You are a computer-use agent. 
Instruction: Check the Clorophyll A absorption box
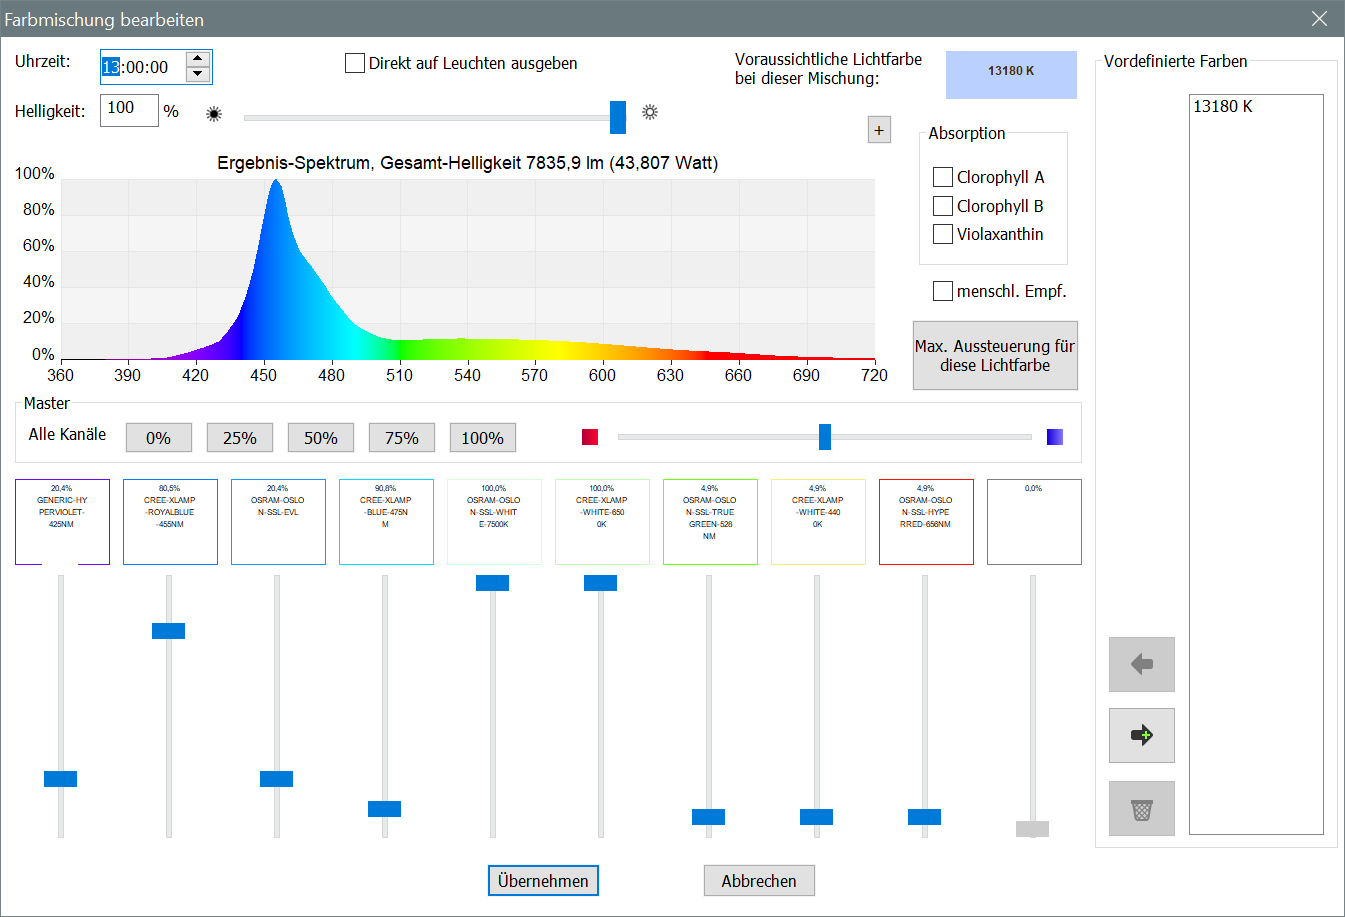942,177
